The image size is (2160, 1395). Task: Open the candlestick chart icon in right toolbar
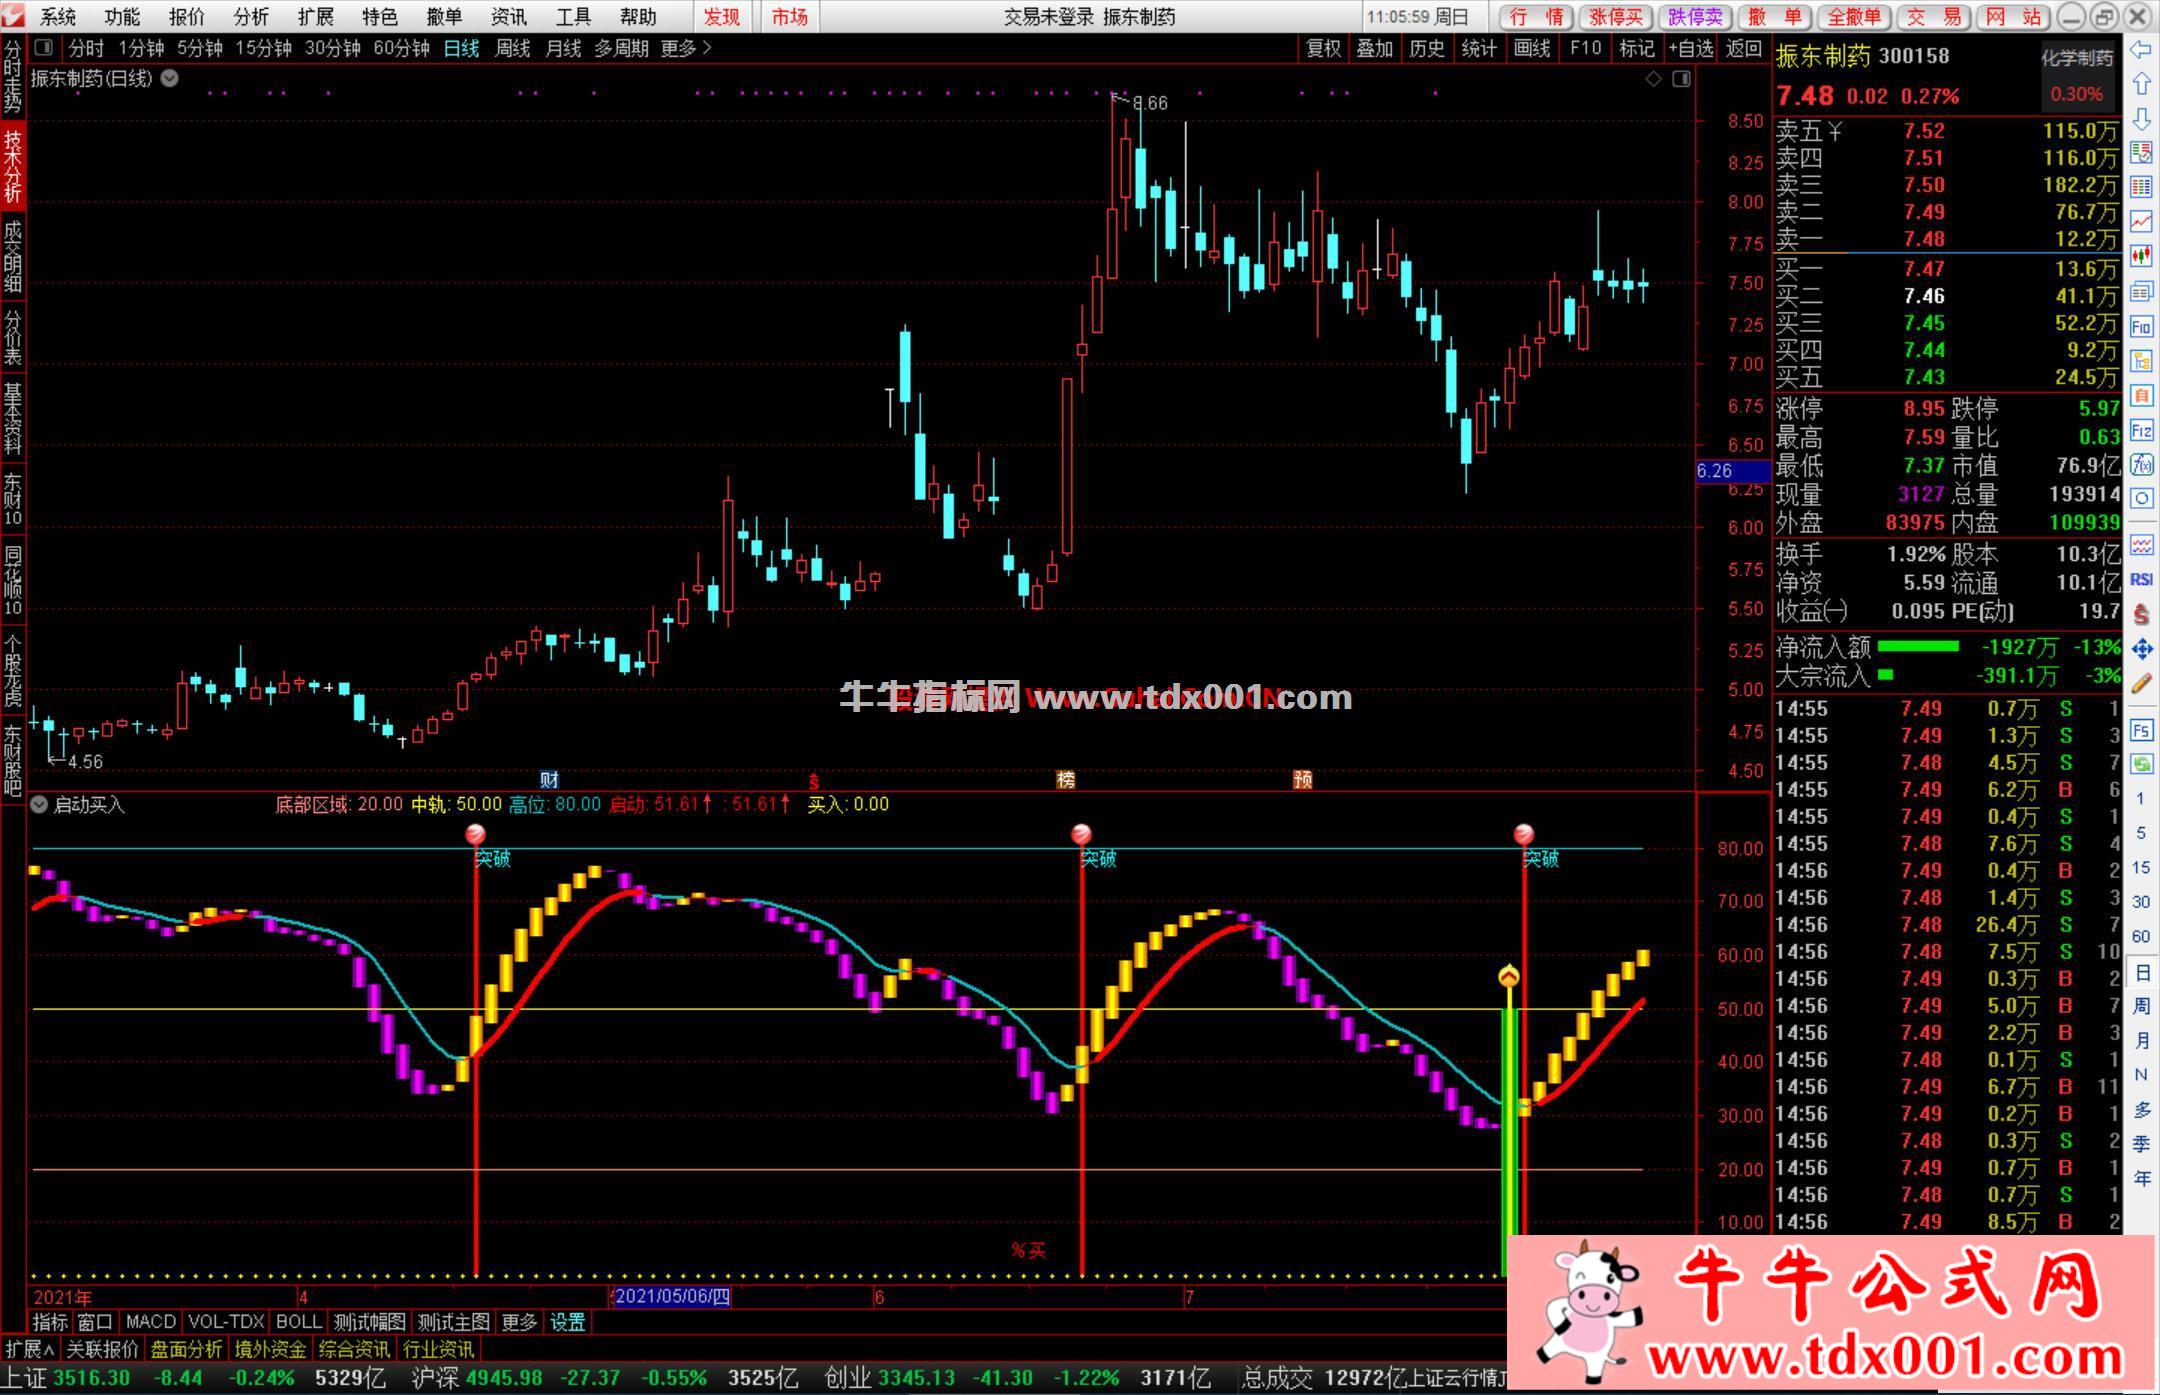click(x=2141, y=256)
